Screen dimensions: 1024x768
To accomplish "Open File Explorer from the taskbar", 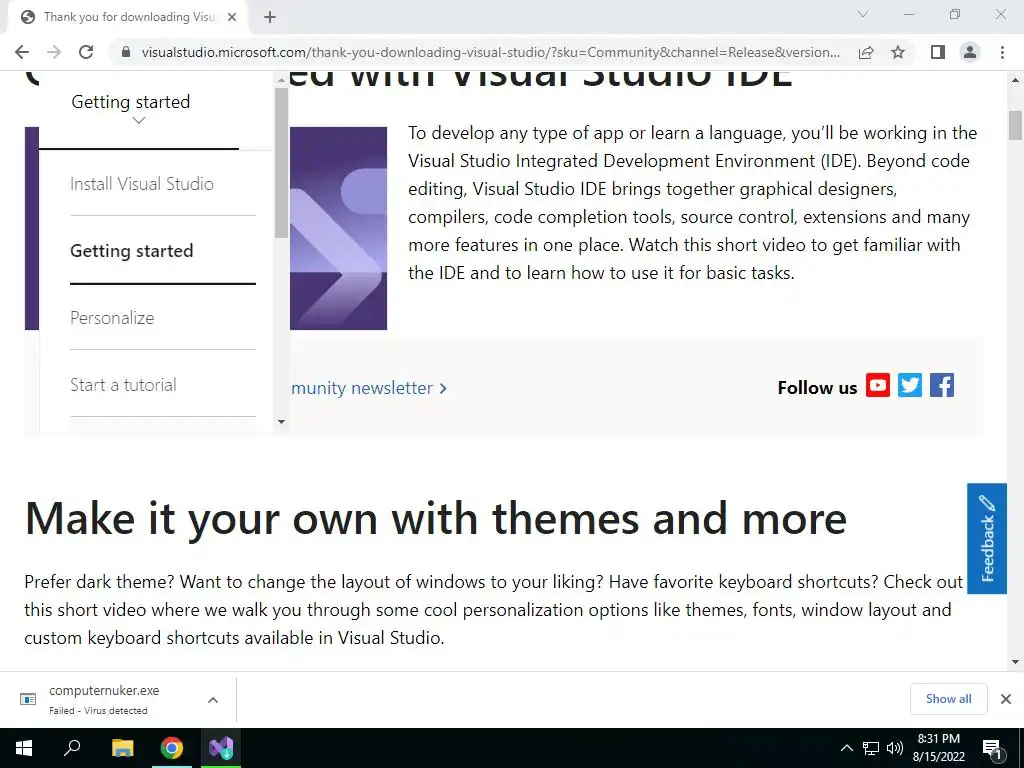I will point(122,748).
